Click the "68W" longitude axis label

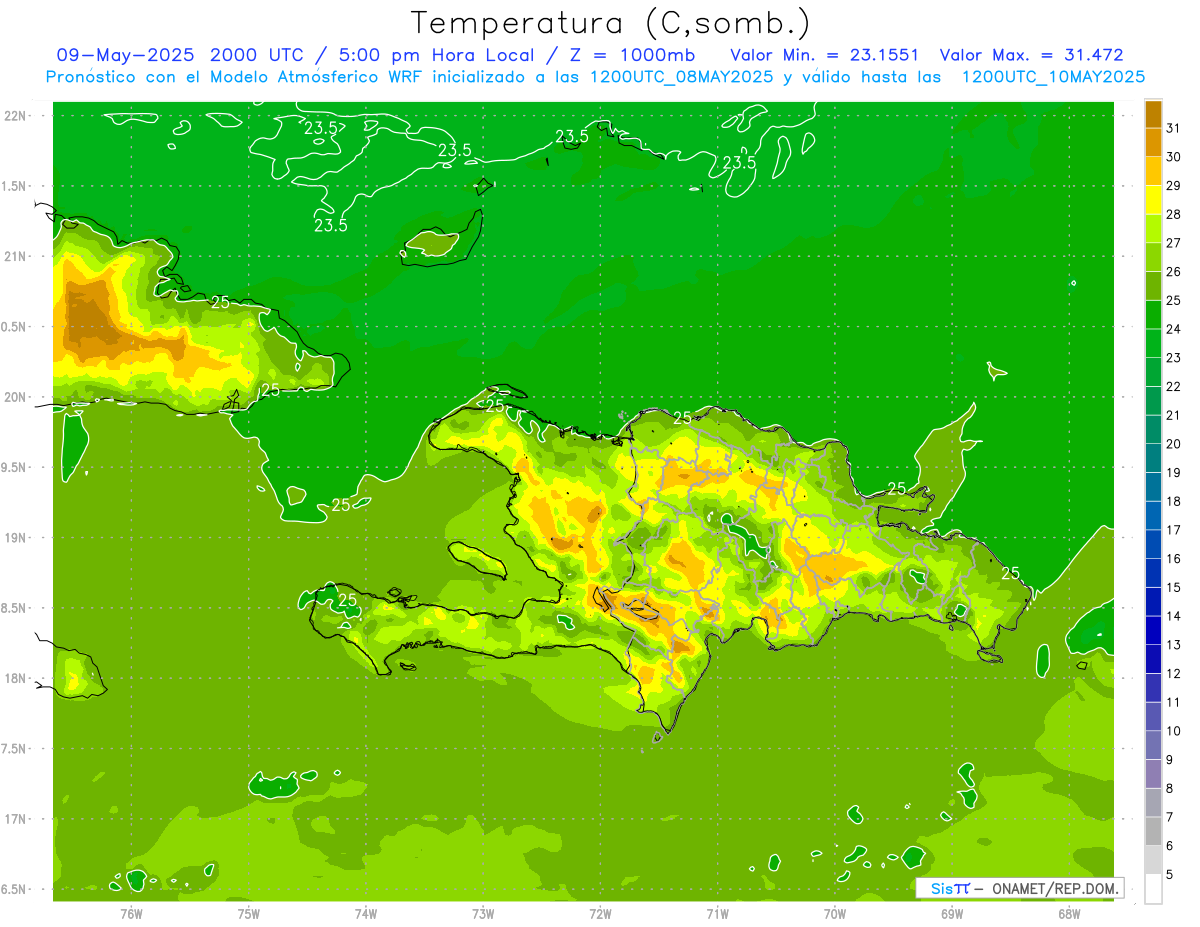coord(1069,913)
